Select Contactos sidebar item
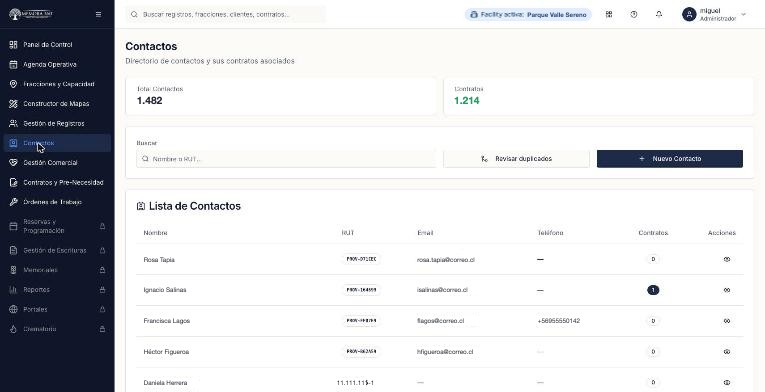Screen dimensions: 765x392 pyautogui.click(x=57, y=143)
